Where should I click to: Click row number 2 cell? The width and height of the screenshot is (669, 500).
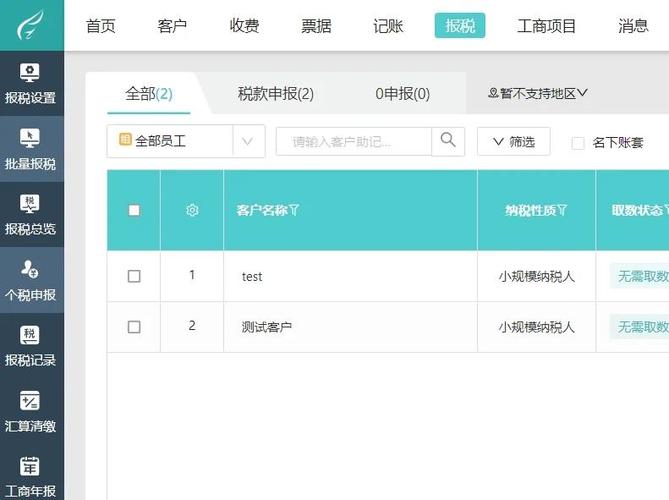click(x=192, y=326)
